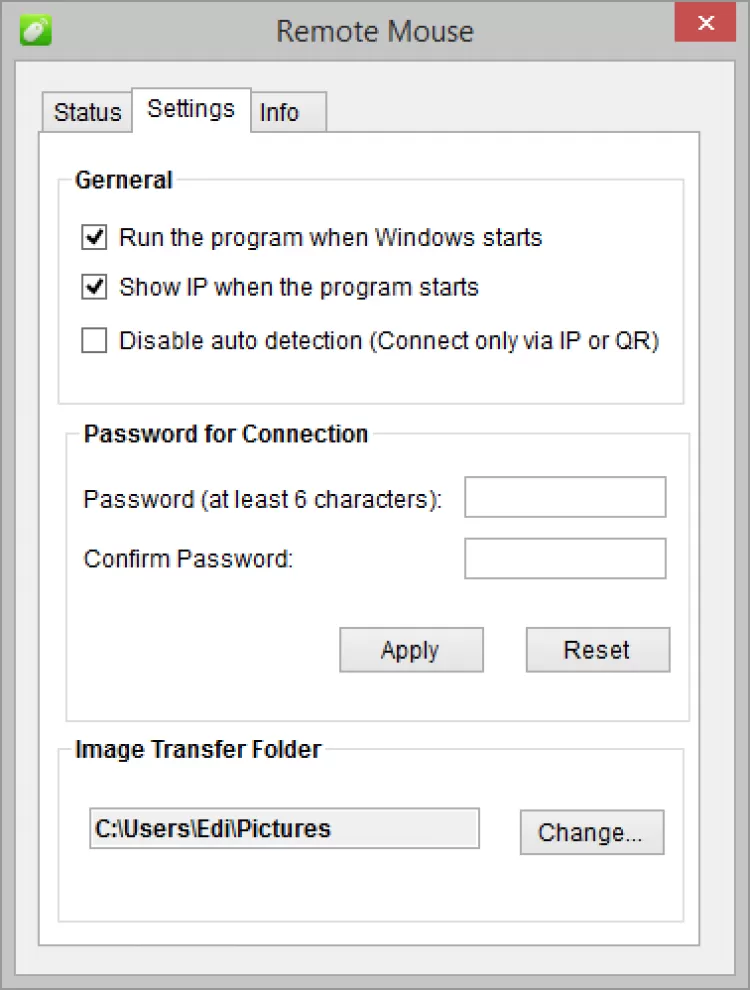Switch to the Status tab
This screenshot has width=750, height=990.
(x=87, y=112)
